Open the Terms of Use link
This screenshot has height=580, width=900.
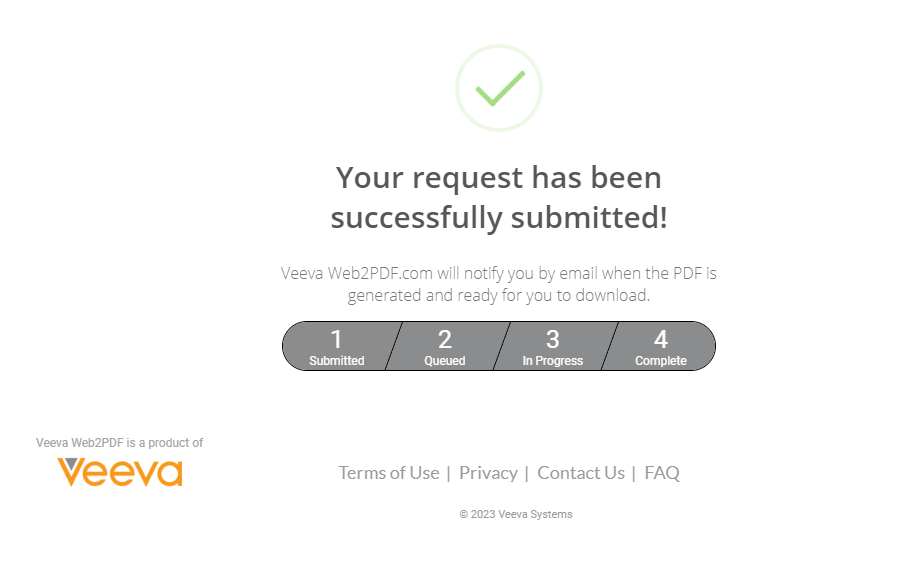click(x=389, y=473)
